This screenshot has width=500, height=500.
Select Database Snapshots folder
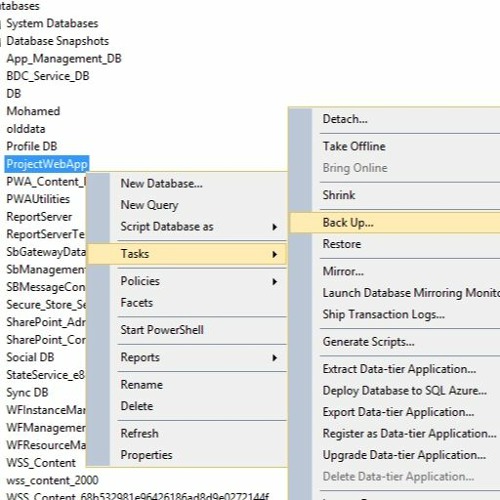tap(57, 41)
